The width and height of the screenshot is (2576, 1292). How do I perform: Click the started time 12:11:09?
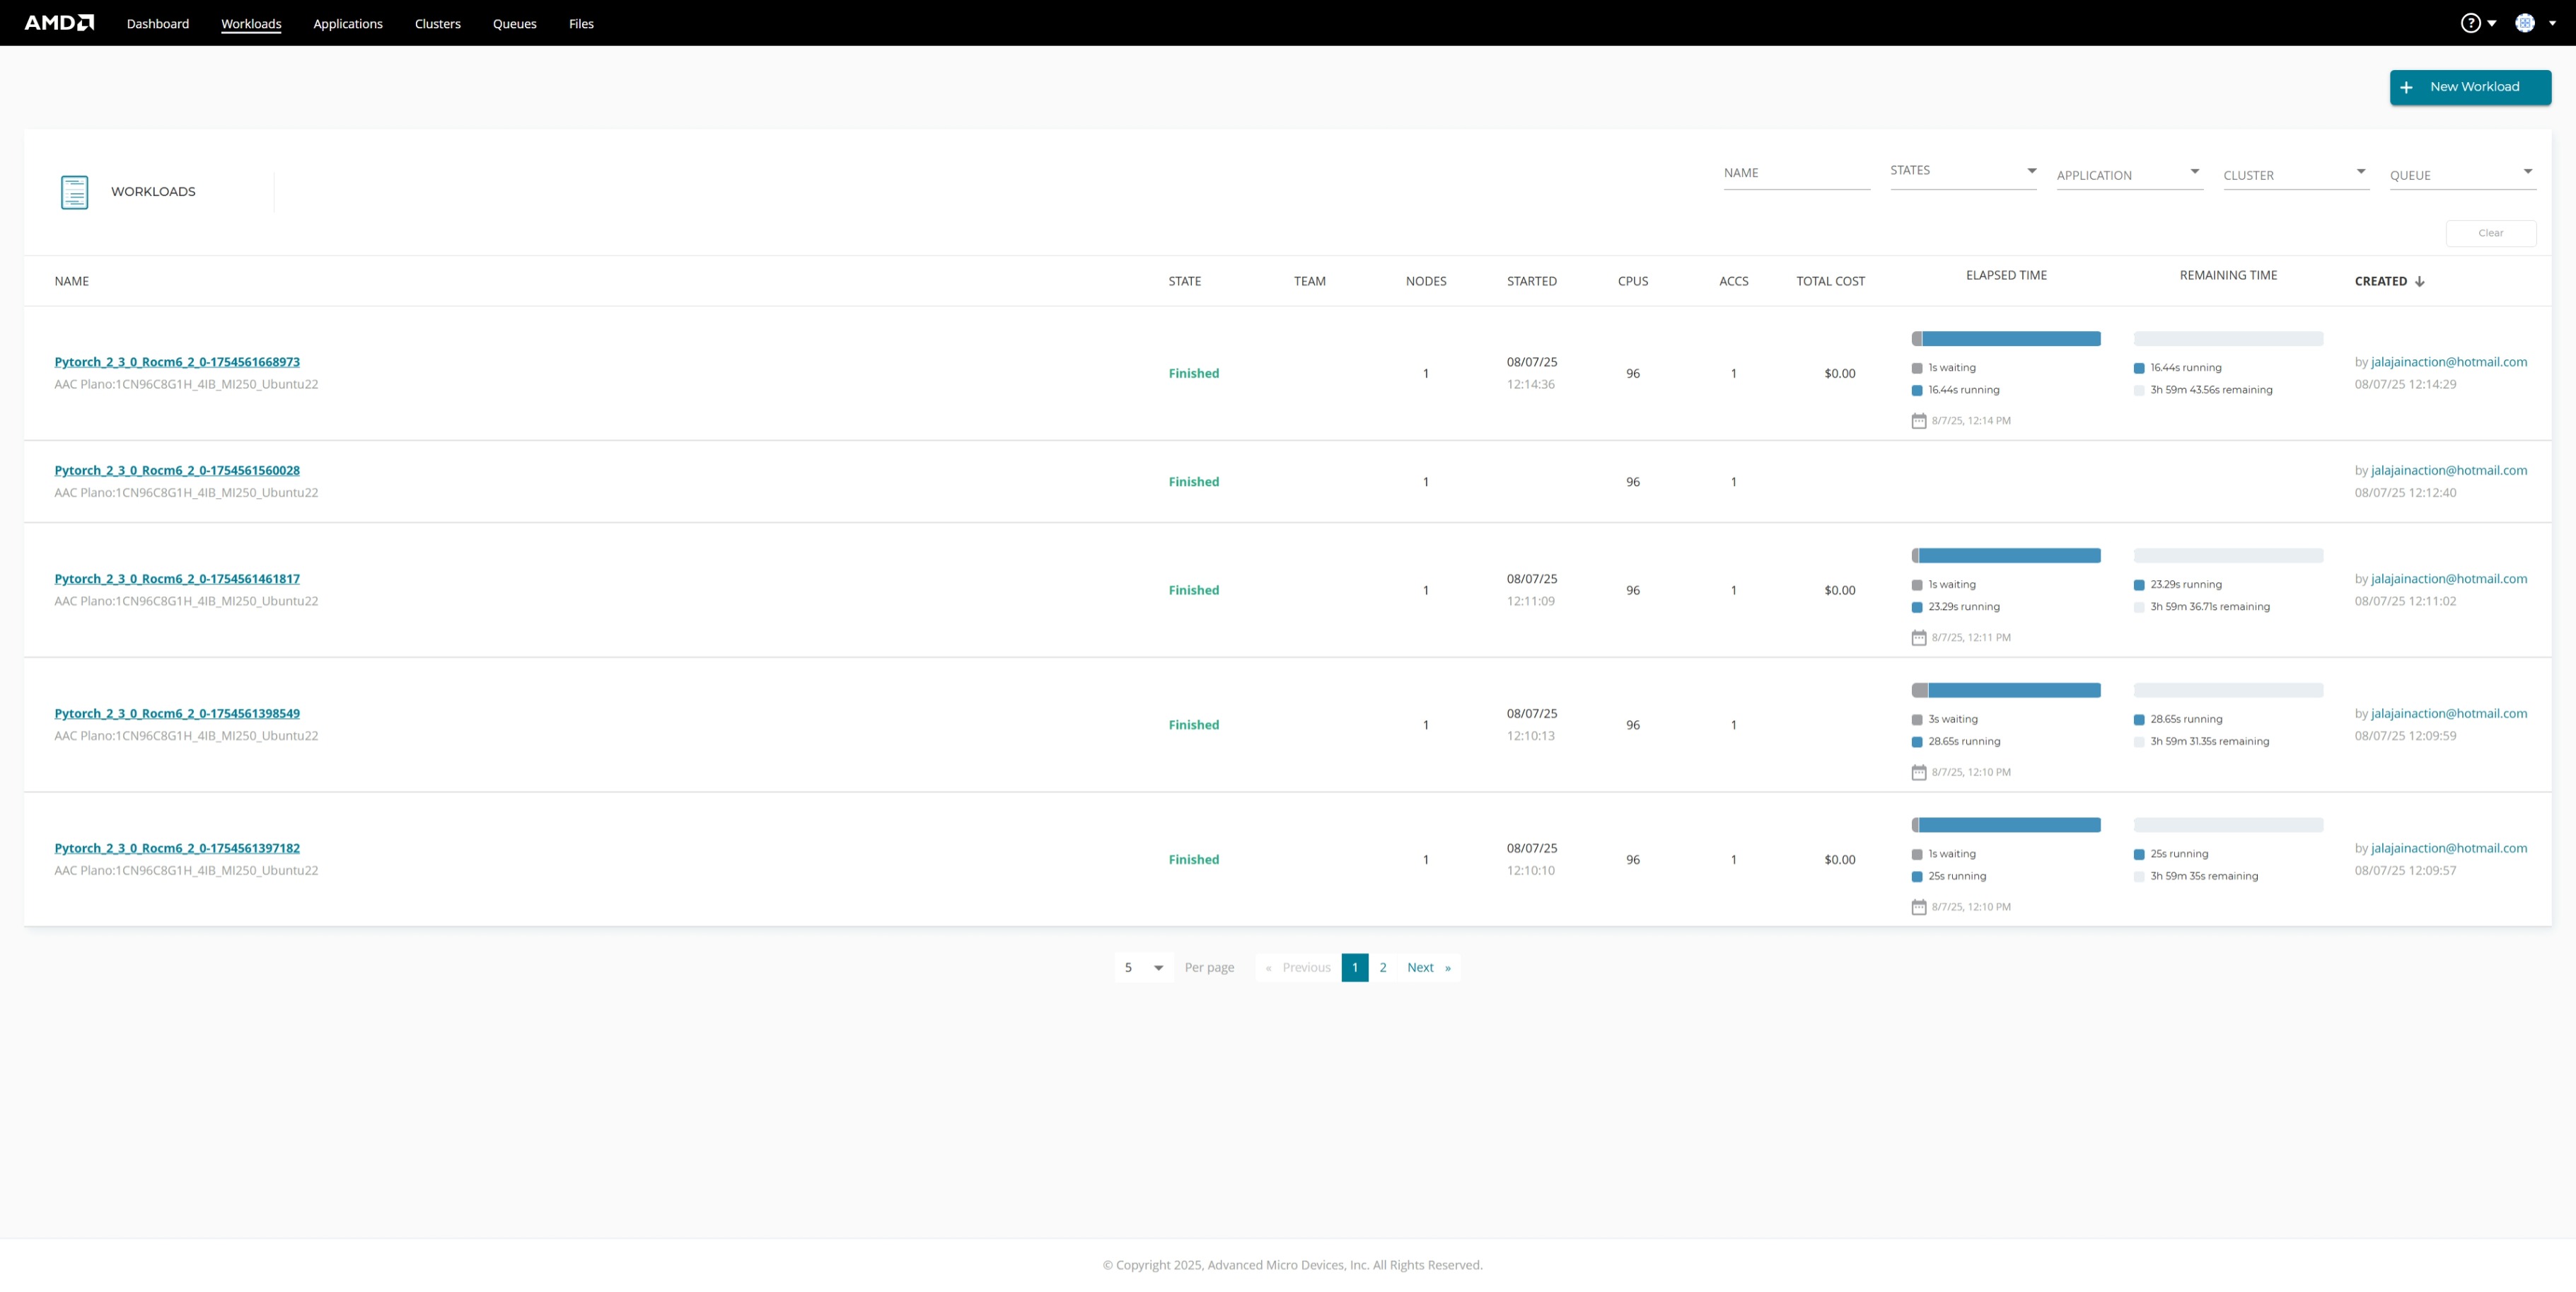coord(1530,601)
